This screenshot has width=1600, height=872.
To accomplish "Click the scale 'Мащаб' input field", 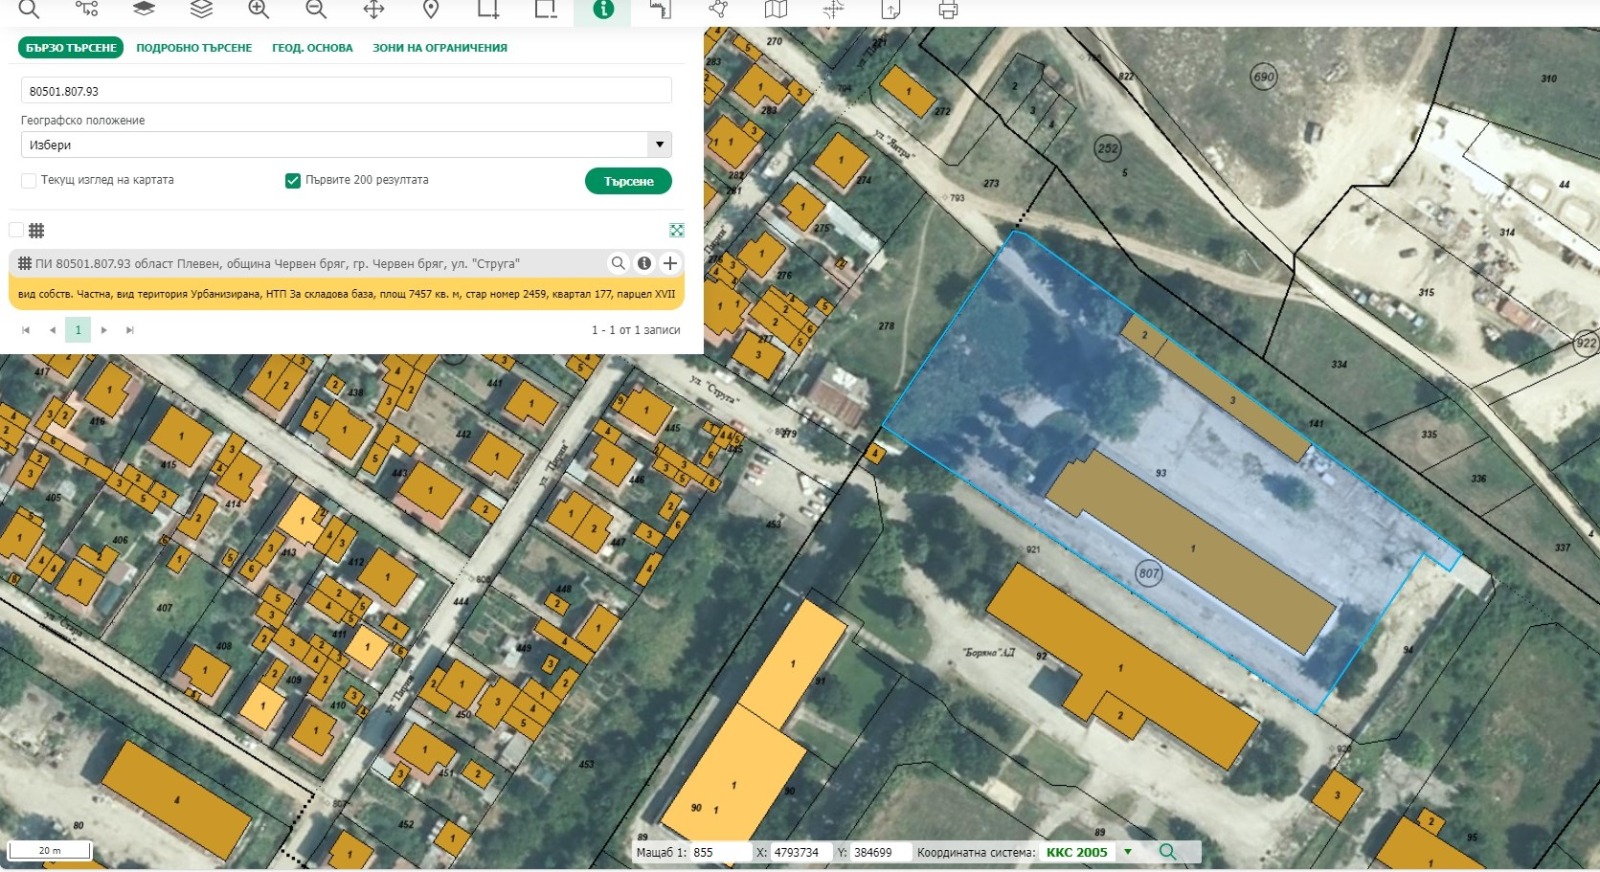I will click(x=720, y=852).
